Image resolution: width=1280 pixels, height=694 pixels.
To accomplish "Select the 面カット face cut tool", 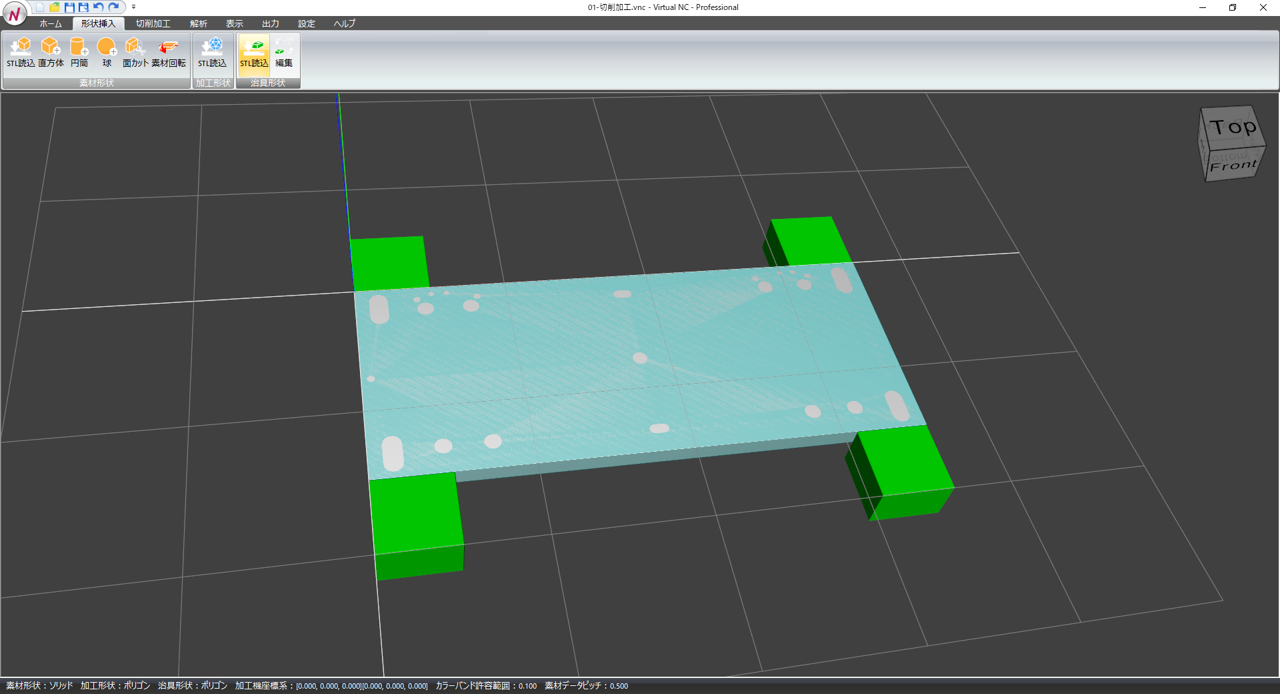I will coord(135,52).
